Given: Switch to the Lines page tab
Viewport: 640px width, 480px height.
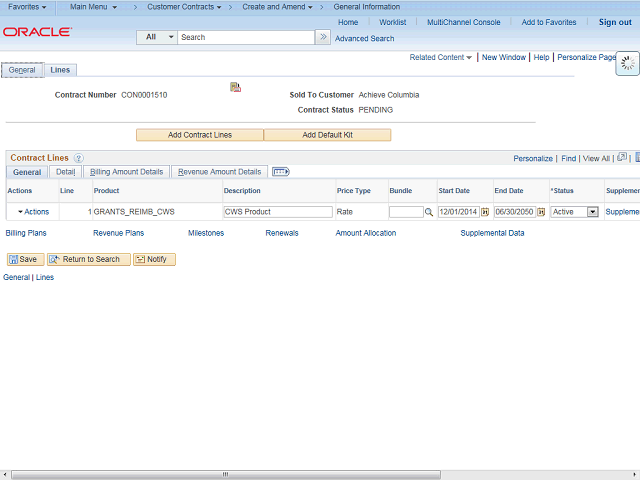Looking at the screenshot, I should [60, 70].
